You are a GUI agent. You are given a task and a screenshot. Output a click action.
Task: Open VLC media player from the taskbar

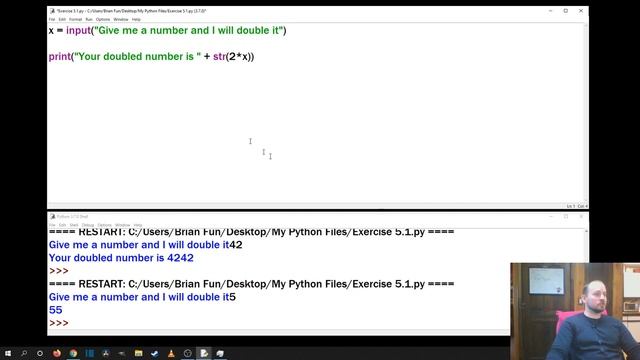[x=171, y=353]
